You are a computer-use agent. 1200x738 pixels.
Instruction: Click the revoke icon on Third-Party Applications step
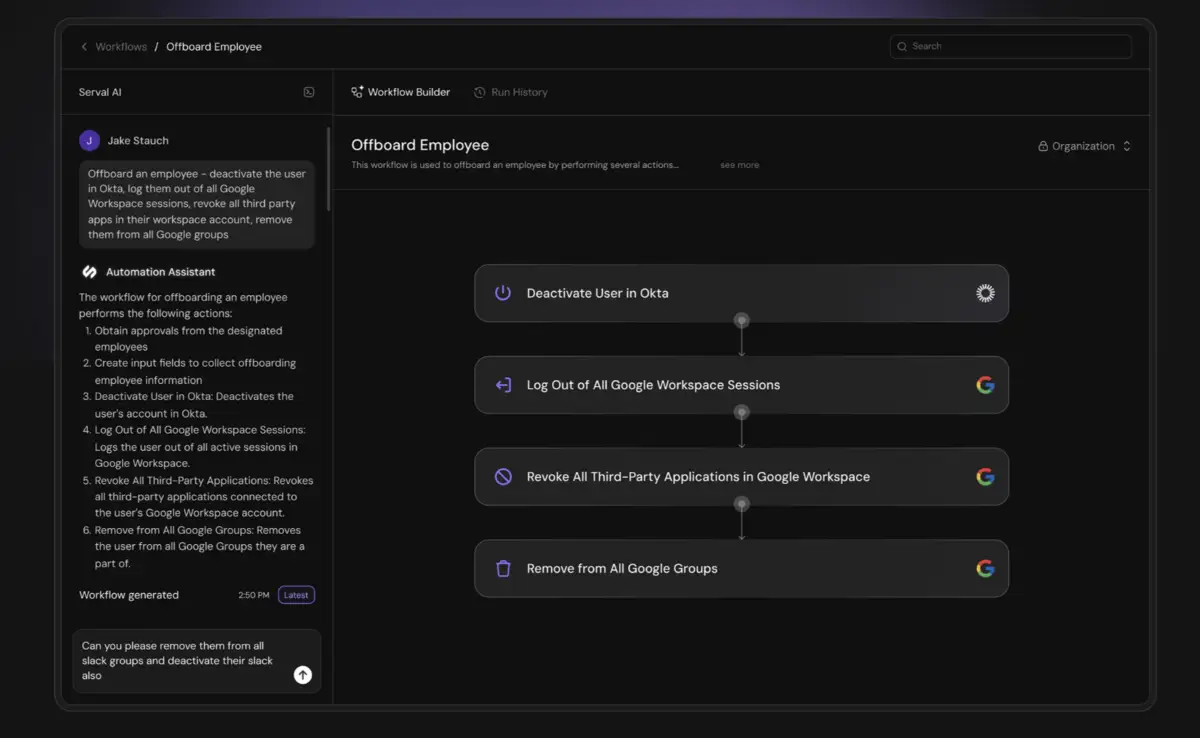[x=503, y=477]
